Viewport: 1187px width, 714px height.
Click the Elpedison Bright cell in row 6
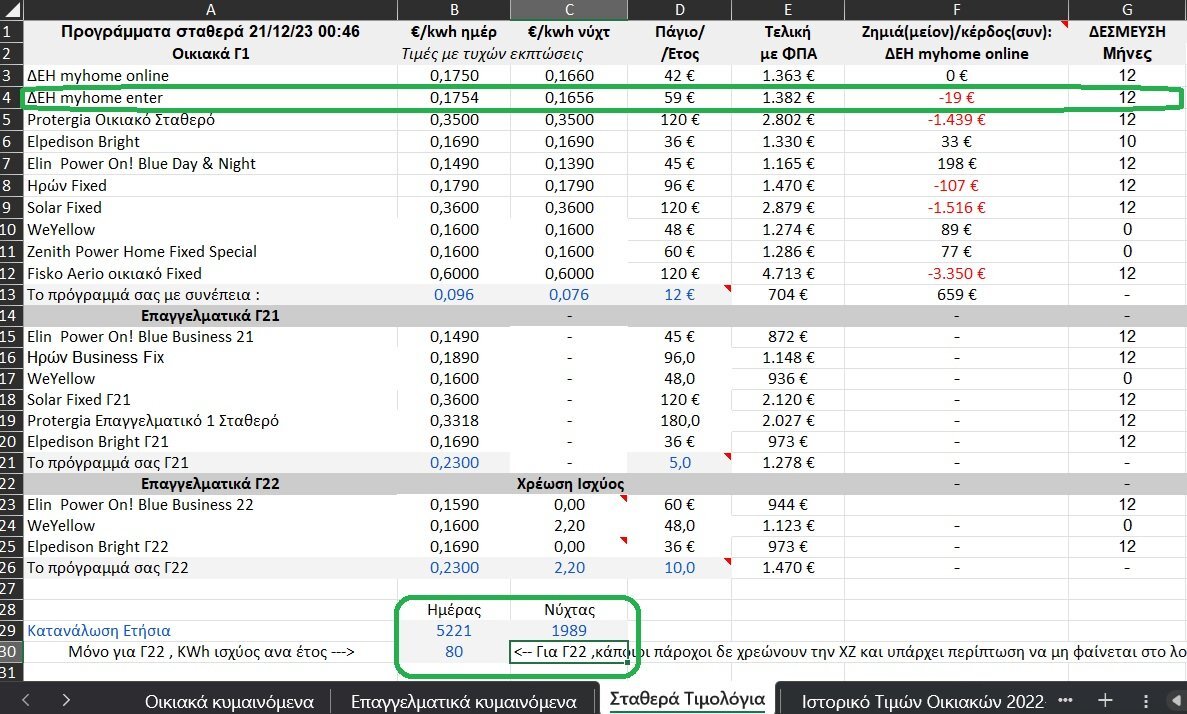click(210, 142)
